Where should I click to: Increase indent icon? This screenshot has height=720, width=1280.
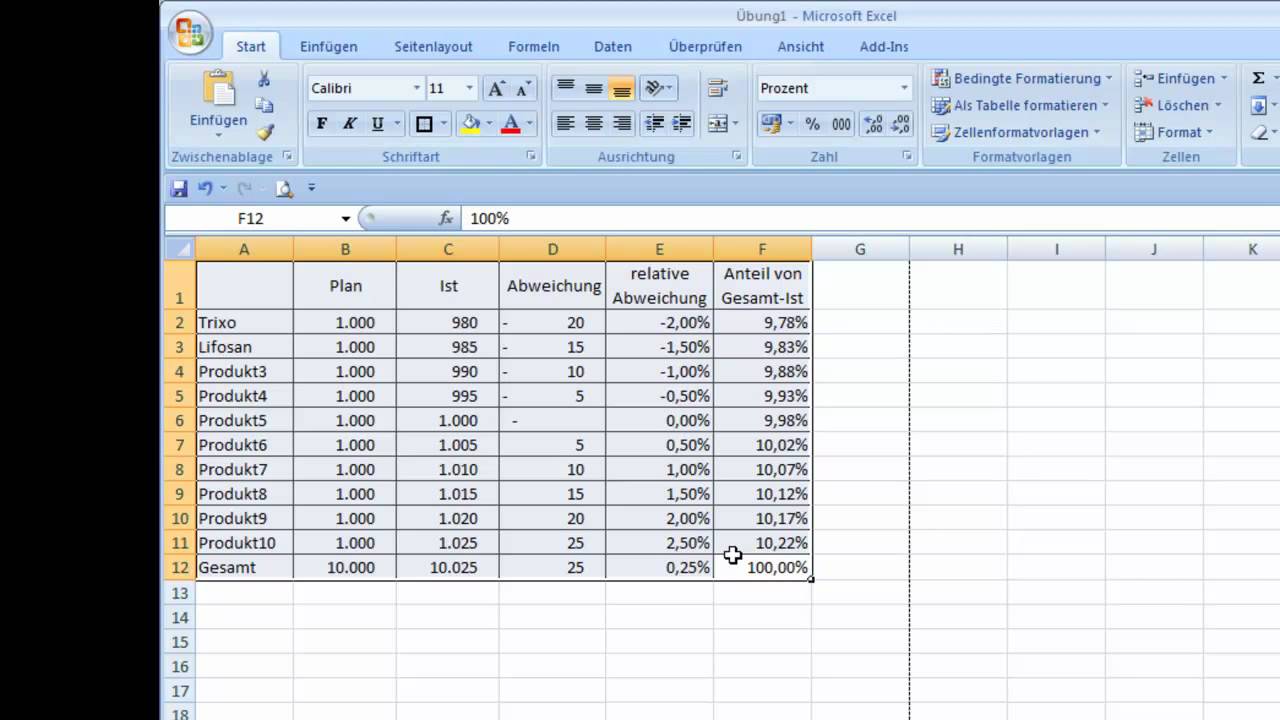(x=682, y=124)
